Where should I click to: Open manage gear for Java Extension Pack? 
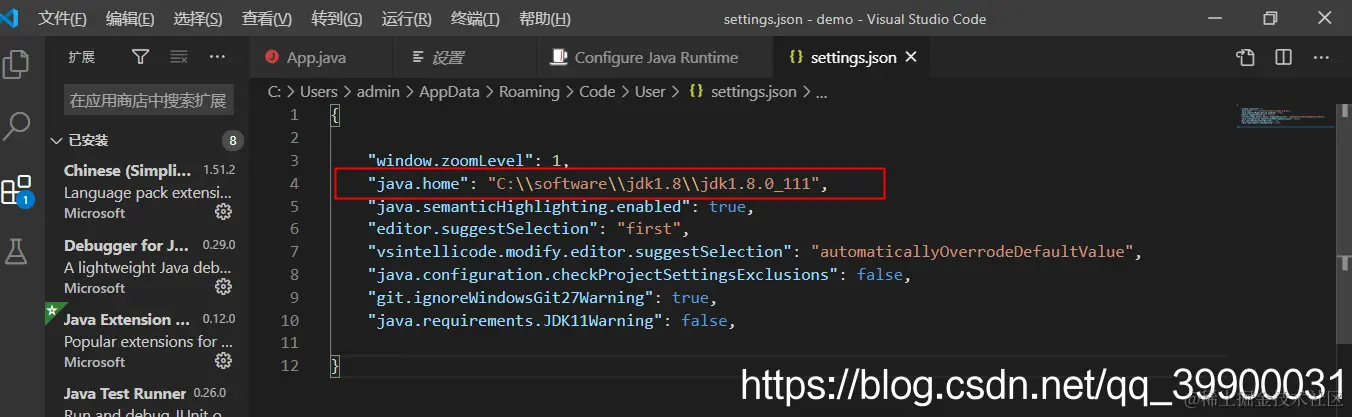coord(224,361)
